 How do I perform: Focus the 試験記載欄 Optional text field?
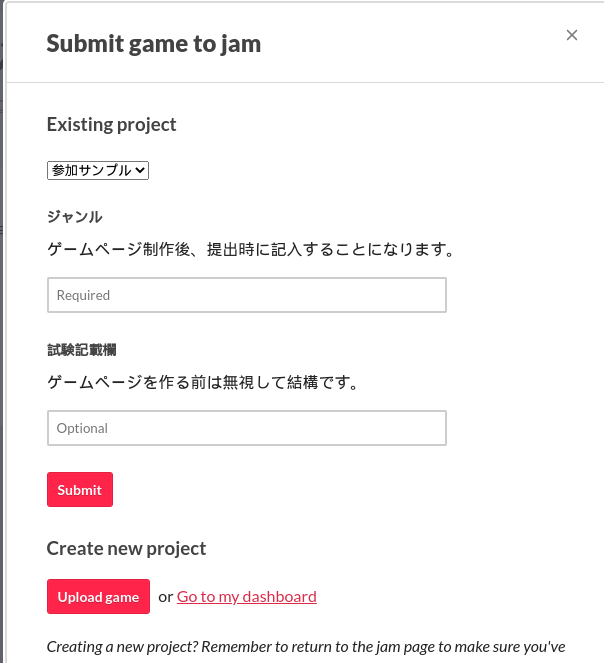click(246, 428)
